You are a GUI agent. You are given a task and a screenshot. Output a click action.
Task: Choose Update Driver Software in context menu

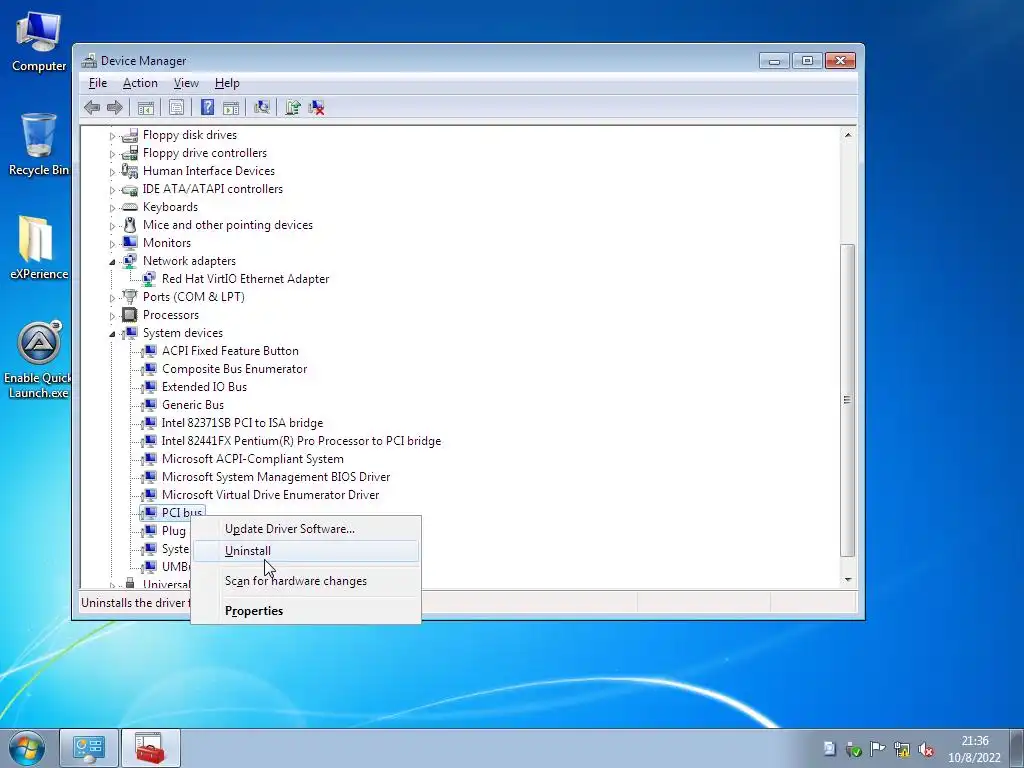(x=306, y=529)
